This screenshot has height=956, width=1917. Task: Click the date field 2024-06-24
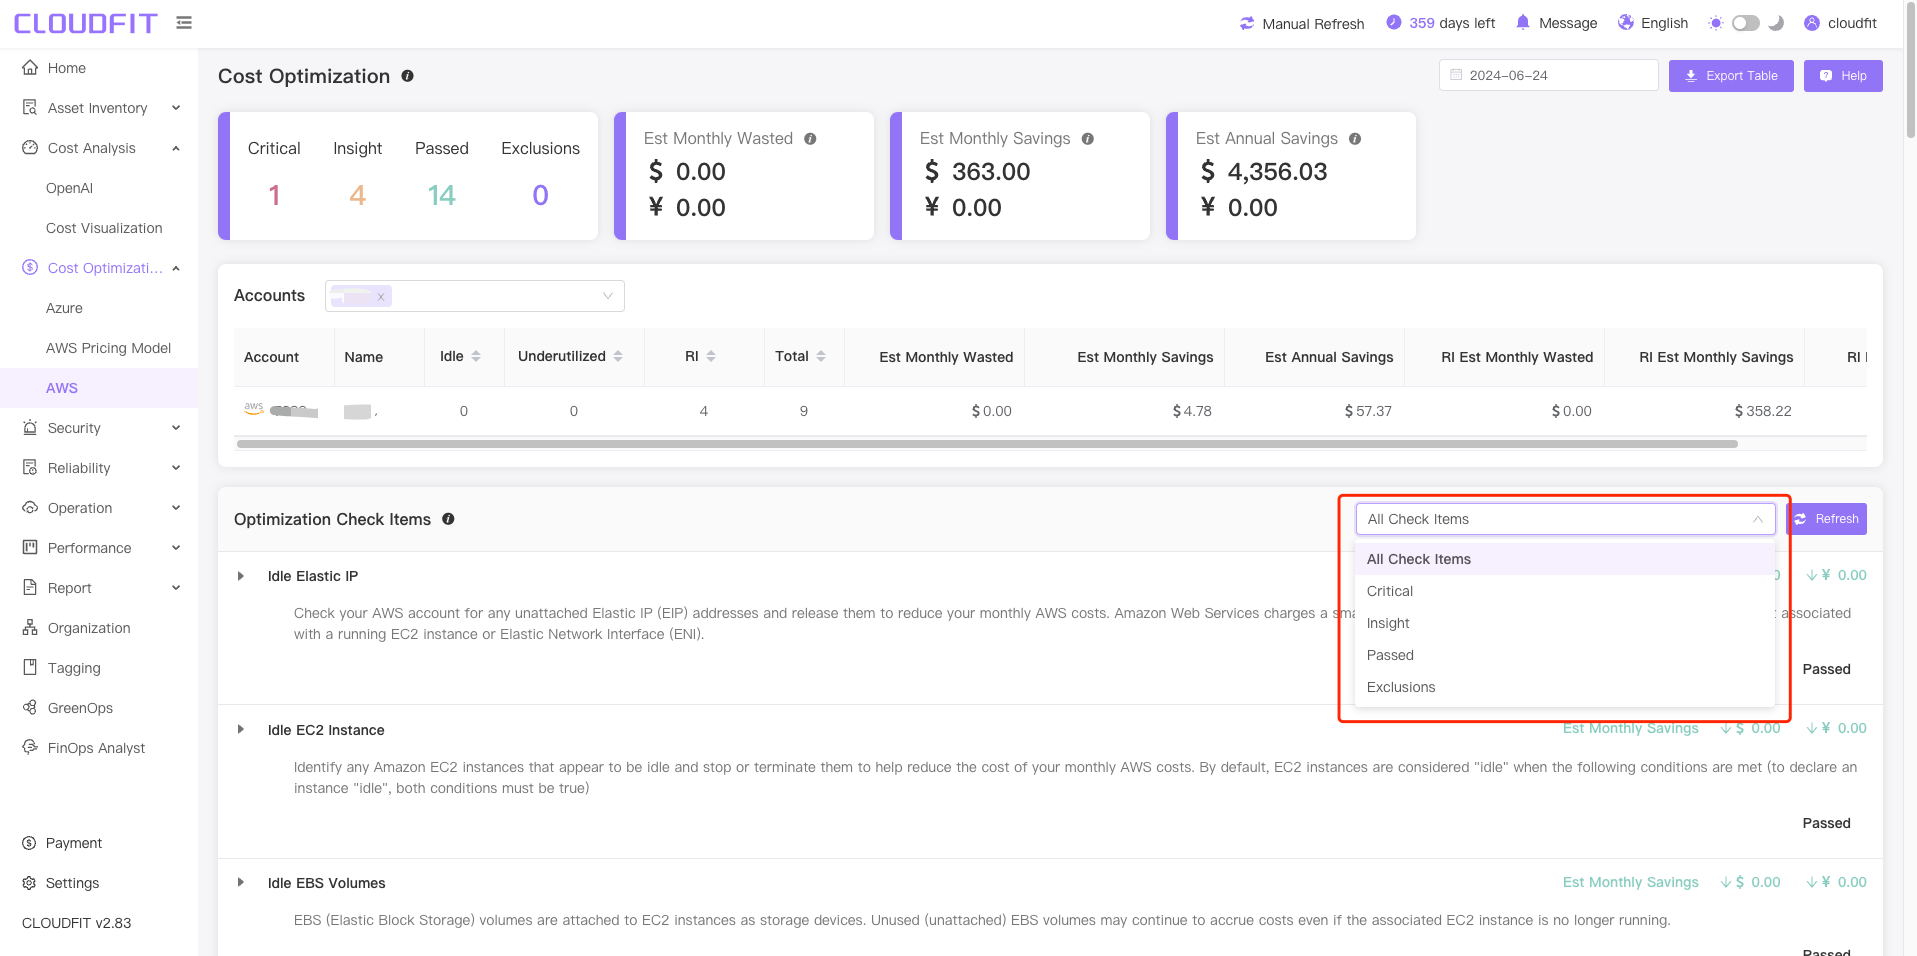[1548, 75]
